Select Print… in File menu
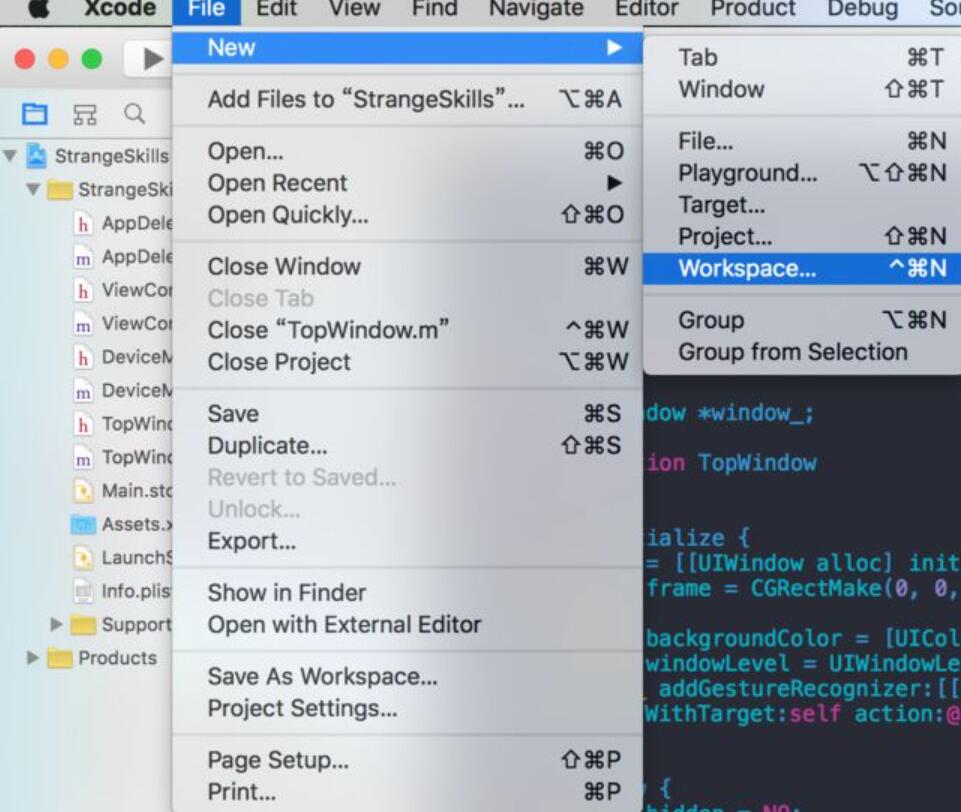Screen dimensions: 961x812 tap(408, 792)
